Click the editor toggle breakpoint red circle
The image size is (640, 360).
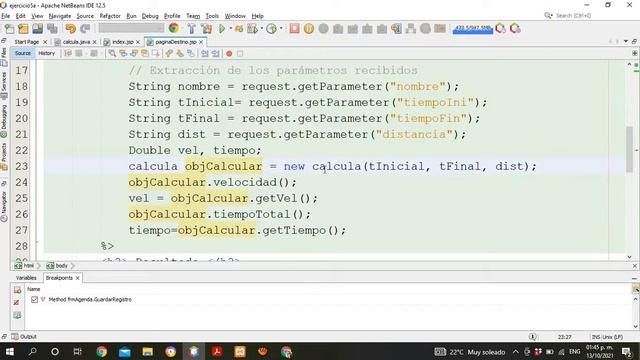coord(229,53)
